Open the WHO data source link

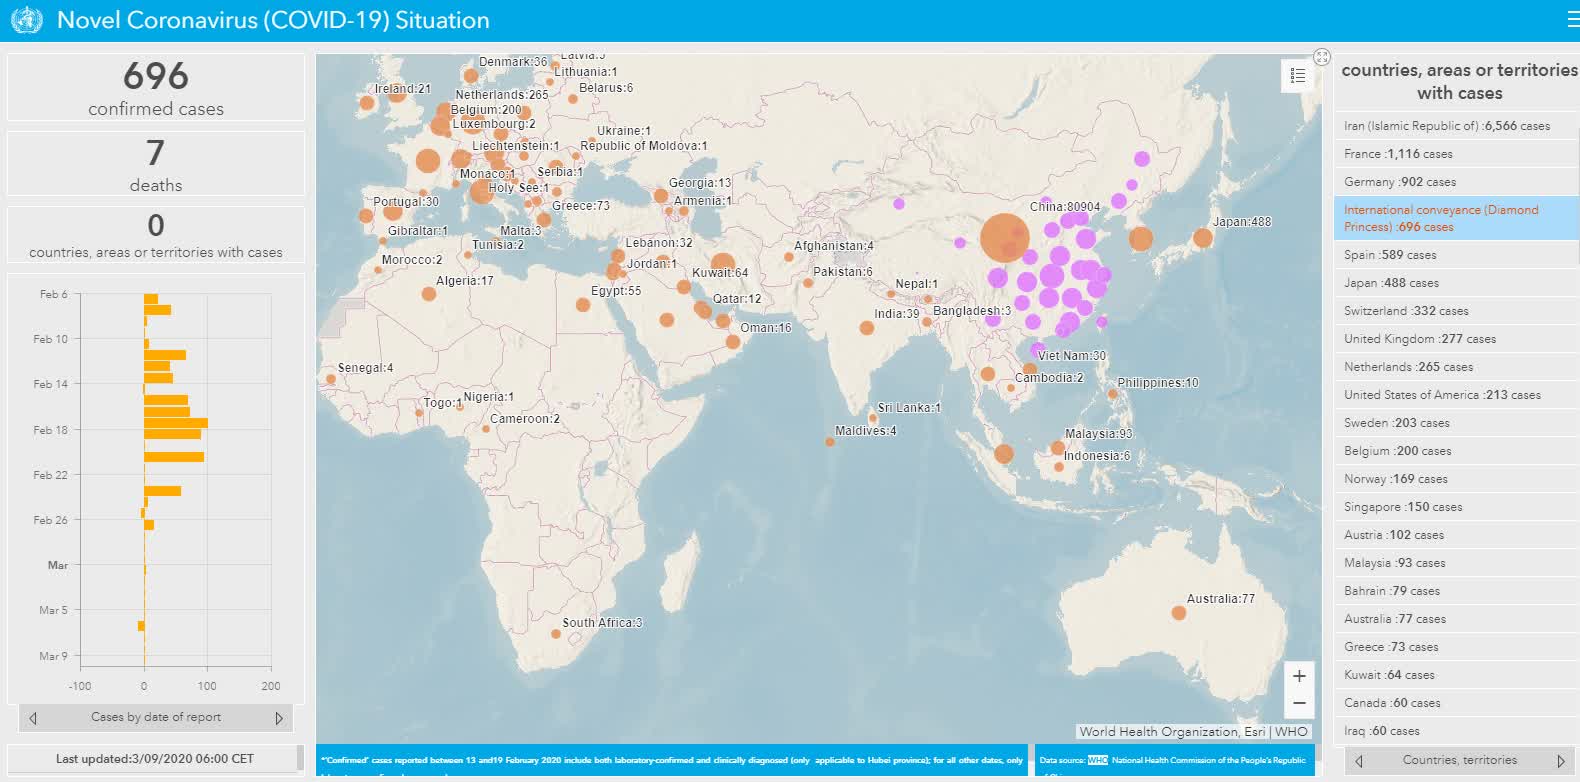(x=1097, y=760)
